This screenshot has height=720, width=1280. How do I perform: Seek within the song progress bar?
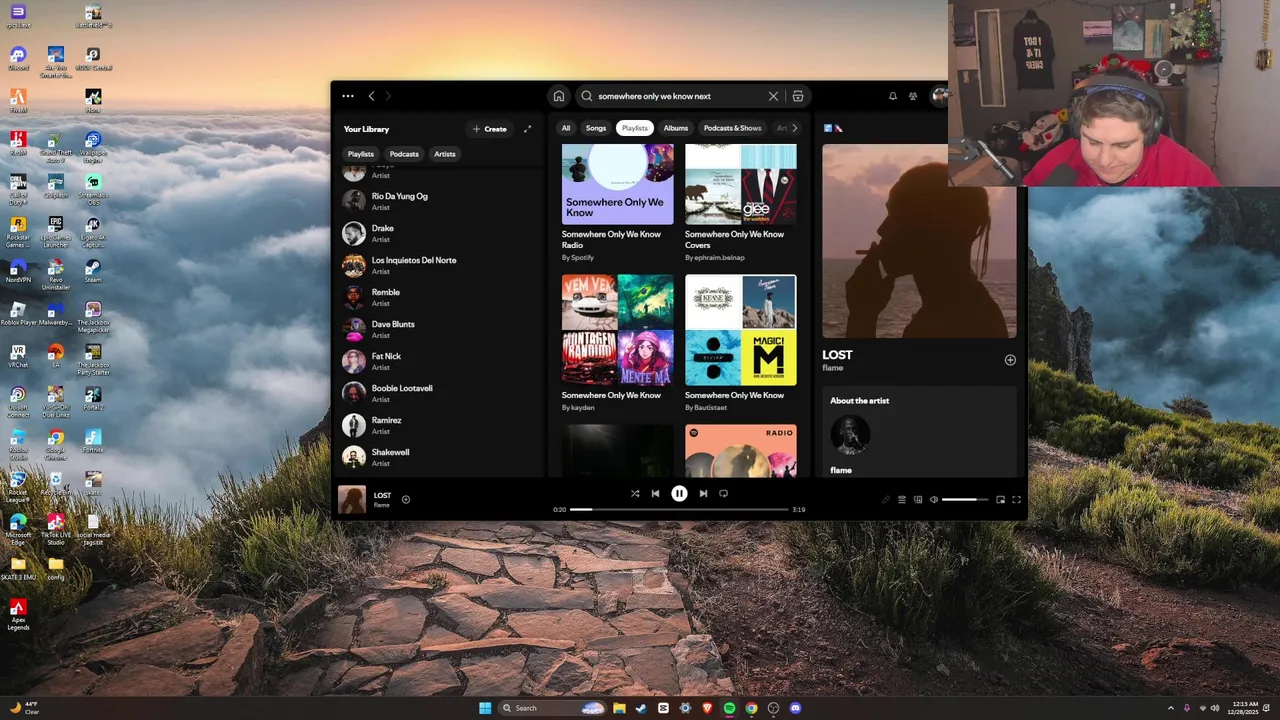click(679, 509)
